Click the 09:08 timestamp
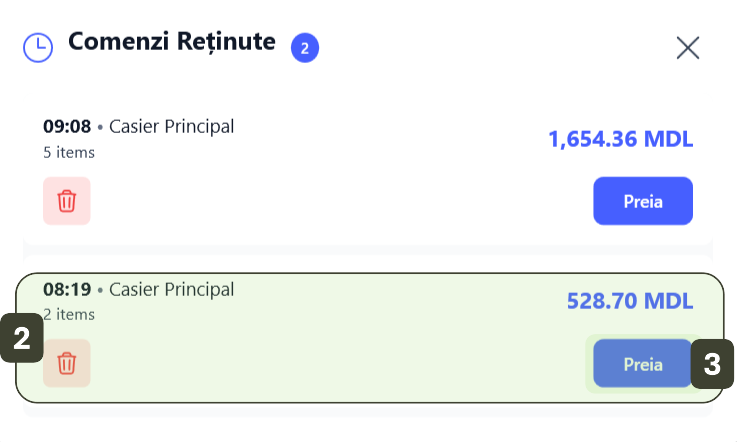The width and height of the screenshot is (737, 442). (x=67, y=127)
